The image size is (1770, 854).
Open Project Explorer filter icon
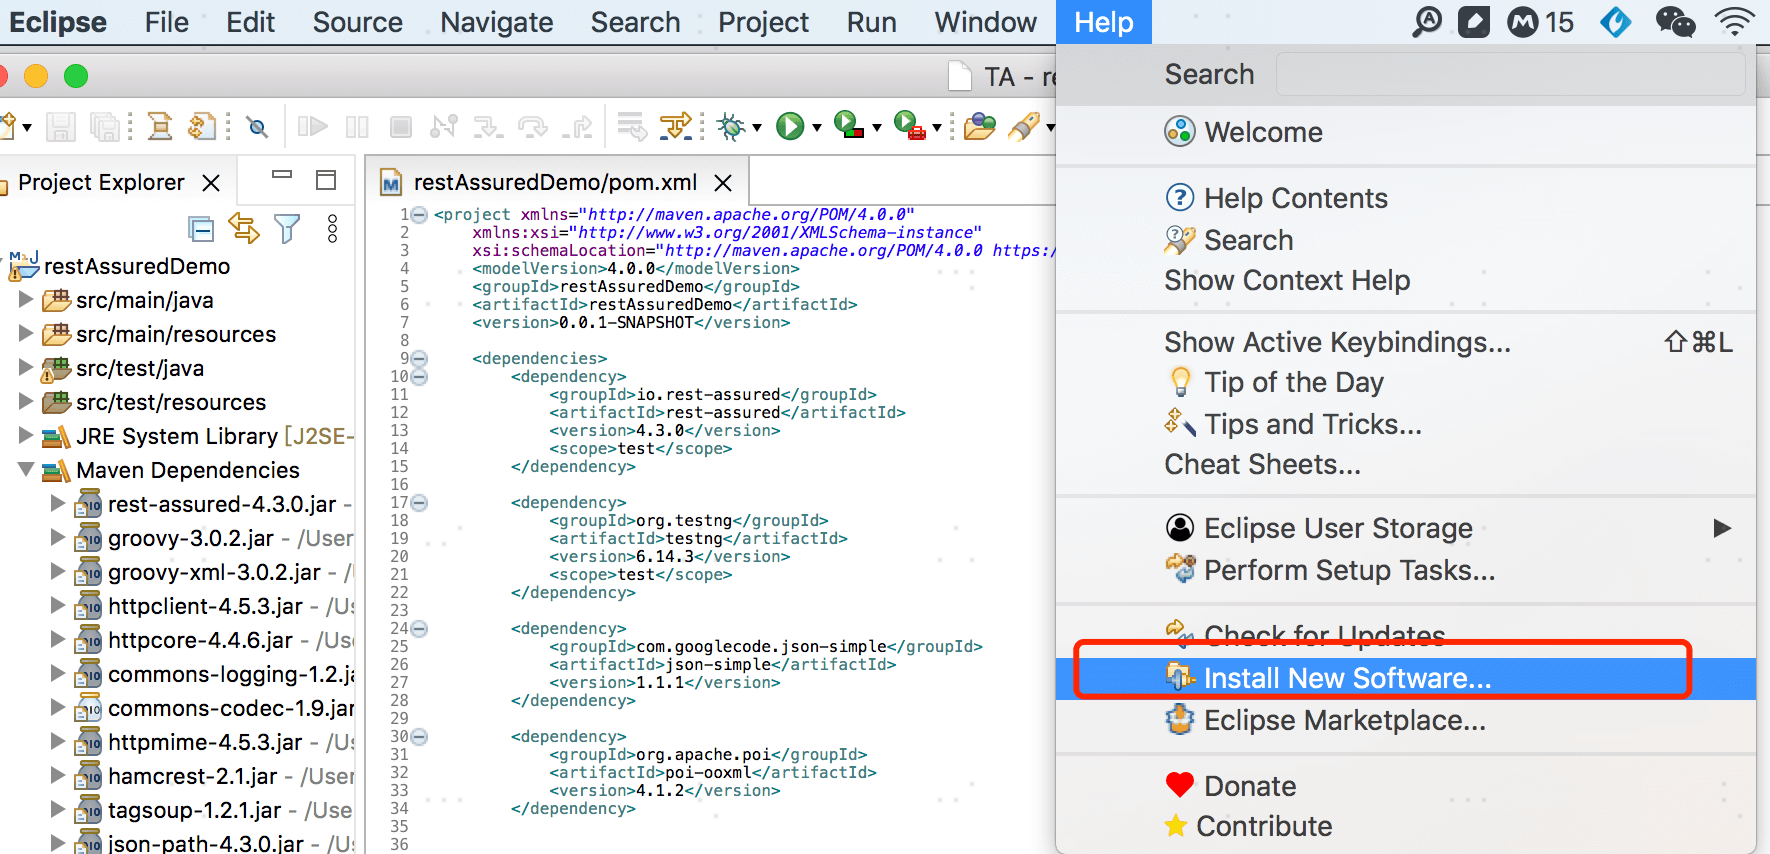point(287,229)
